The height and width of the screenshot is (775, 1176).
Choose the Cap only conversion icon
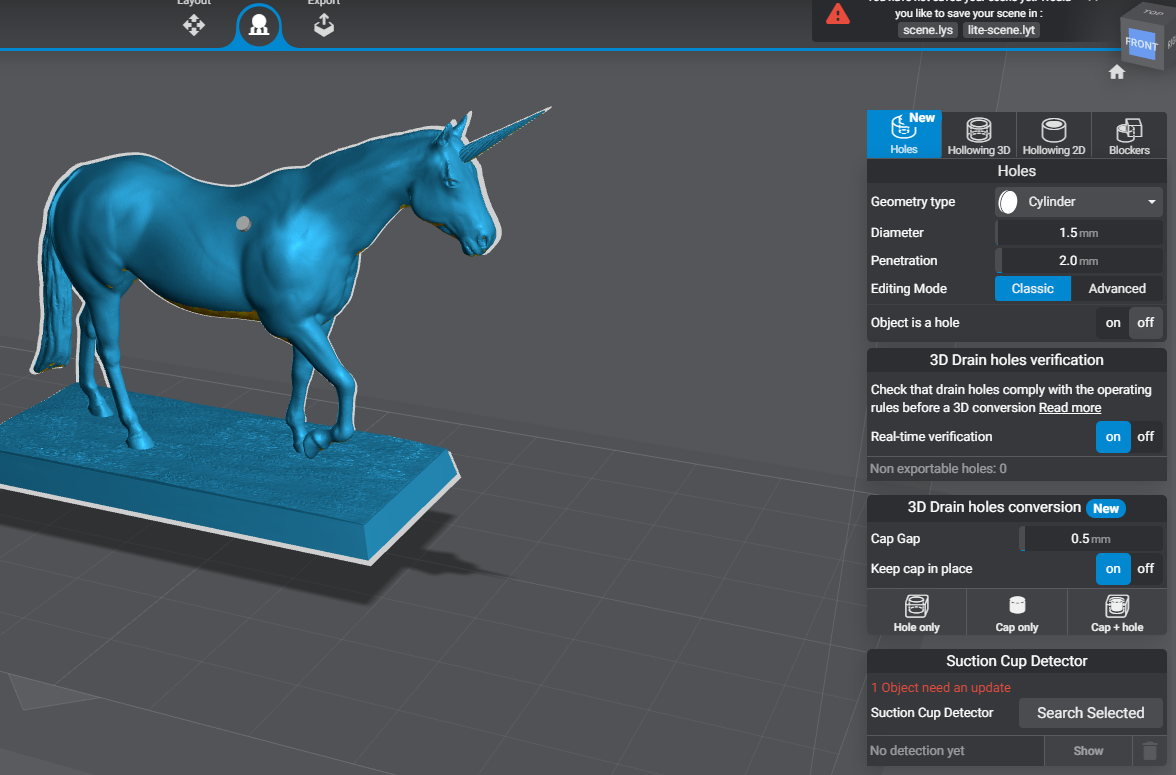pyautogui.click(x=1016, y=611)
